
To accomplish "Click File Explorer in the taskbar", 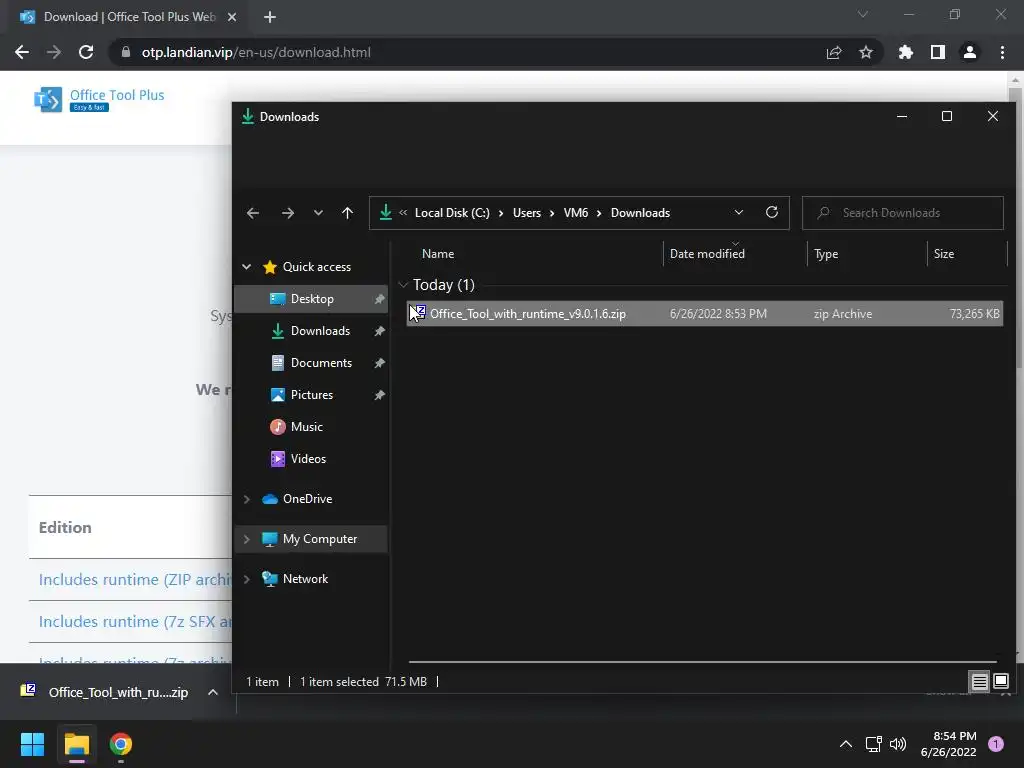I will [76, 744].
